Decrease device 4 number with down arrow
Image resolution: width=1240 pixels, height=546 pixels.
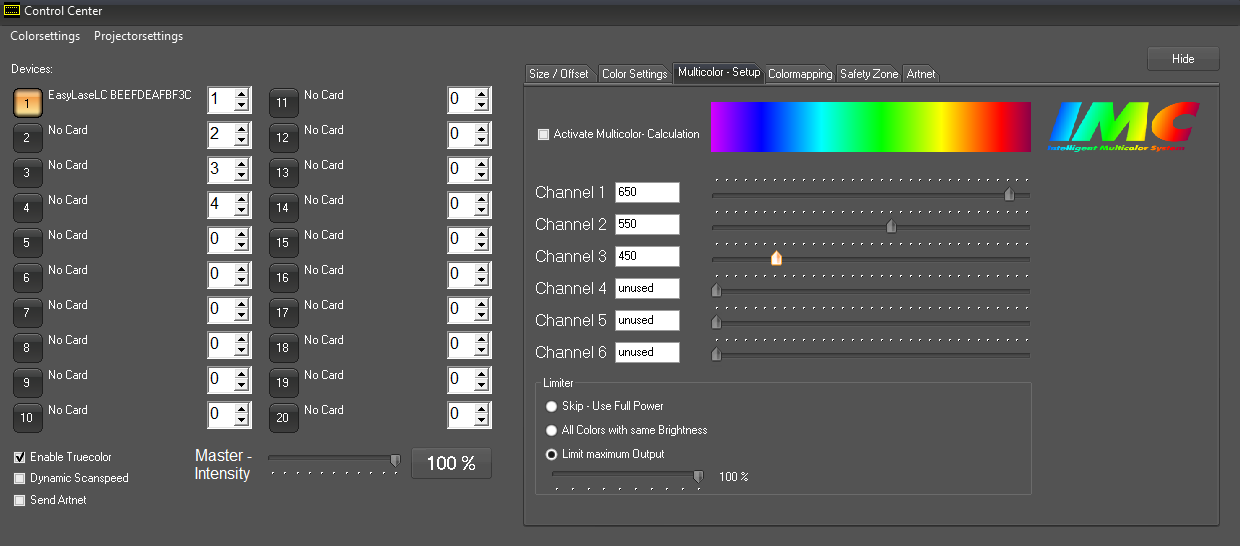(241, 211)
